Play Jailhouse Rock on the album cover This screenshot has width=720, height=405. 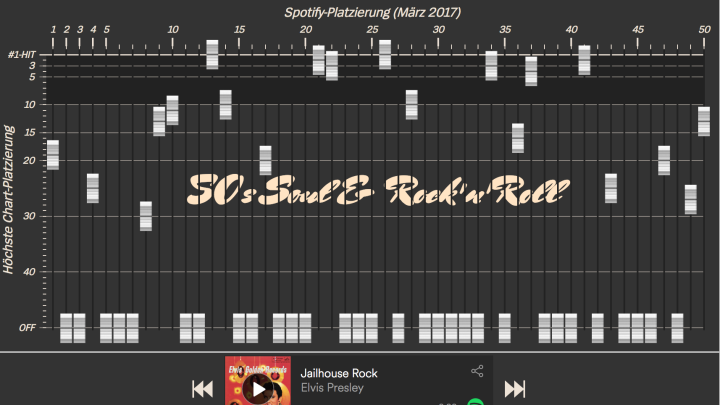(x=259, y=389)
